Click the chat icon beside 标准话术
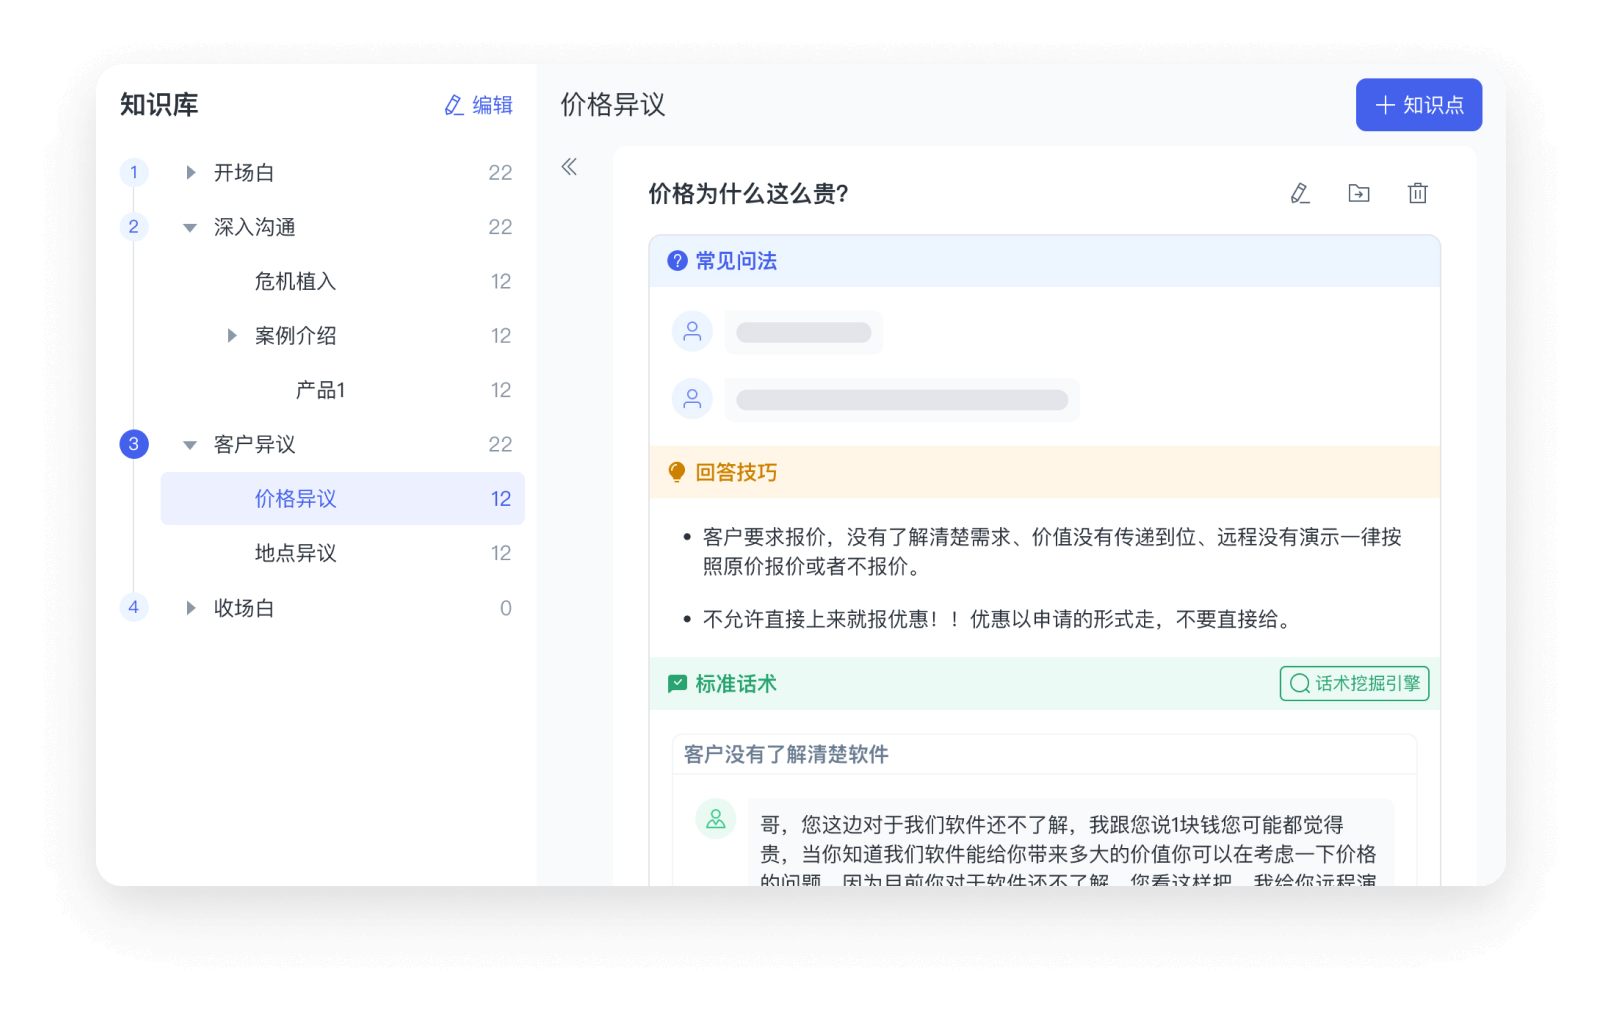The image size is (1602, 1014). (677, 684)
